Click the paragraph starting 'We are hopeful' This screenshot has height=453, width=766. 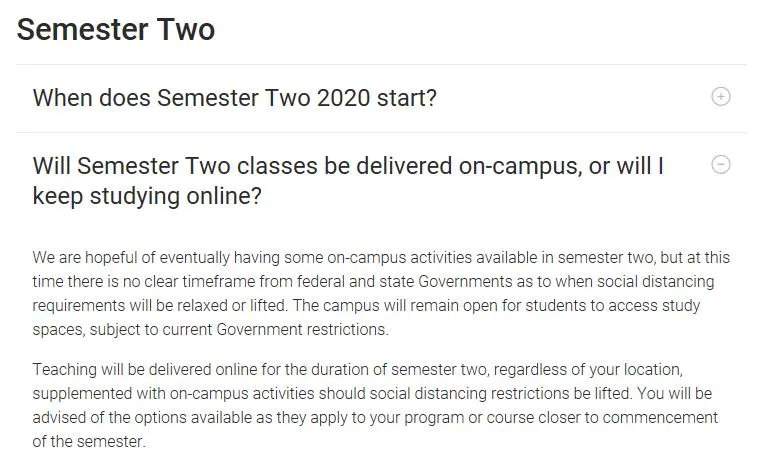(381, 293)
